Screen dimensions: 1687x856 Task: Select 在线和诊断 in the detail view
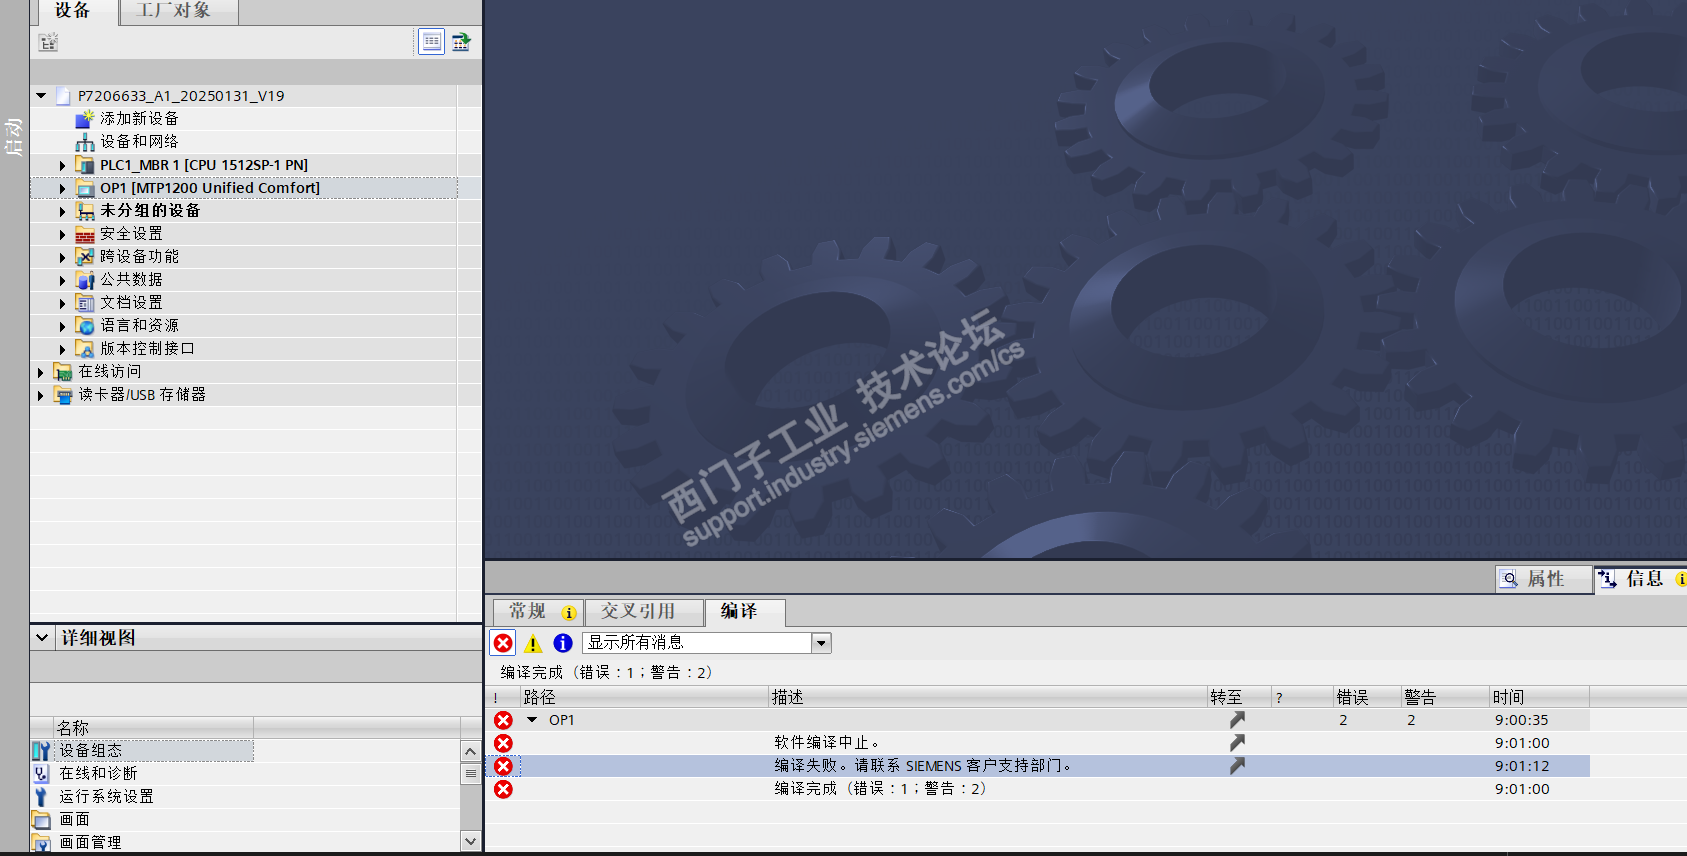[98, 773]
